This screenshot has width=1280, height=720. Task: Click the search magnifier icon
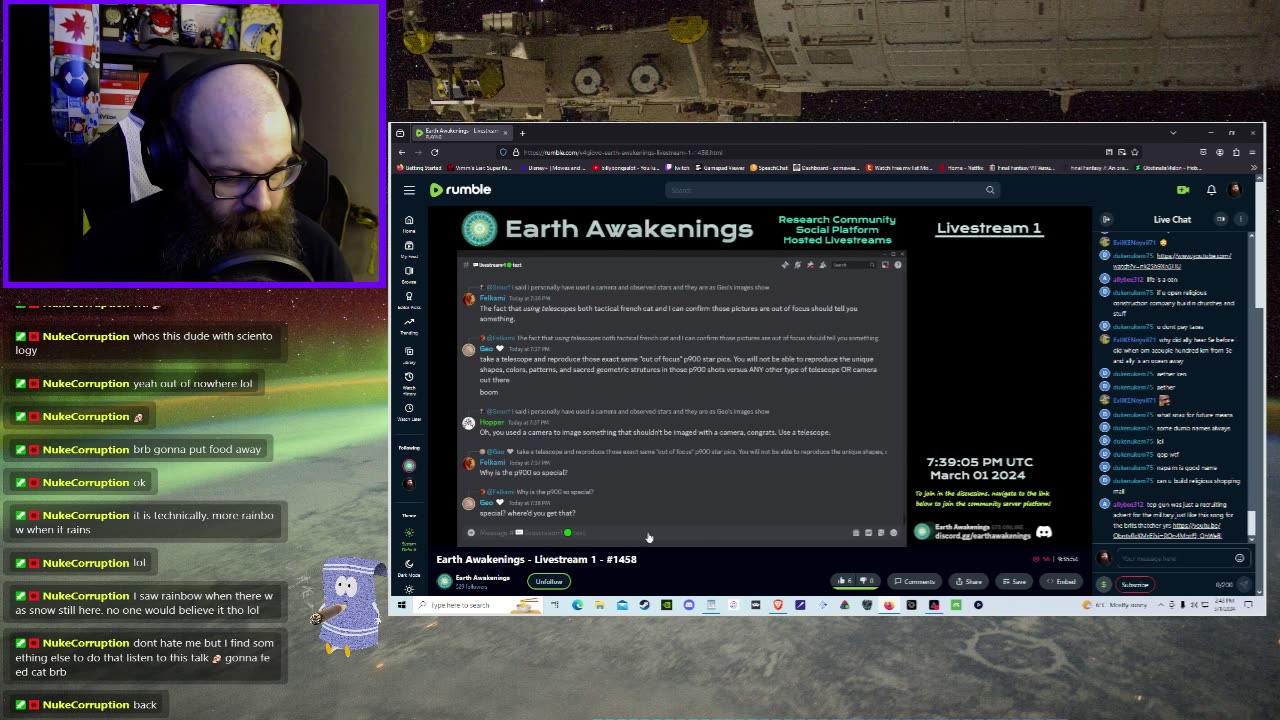[x=990, y=190]
